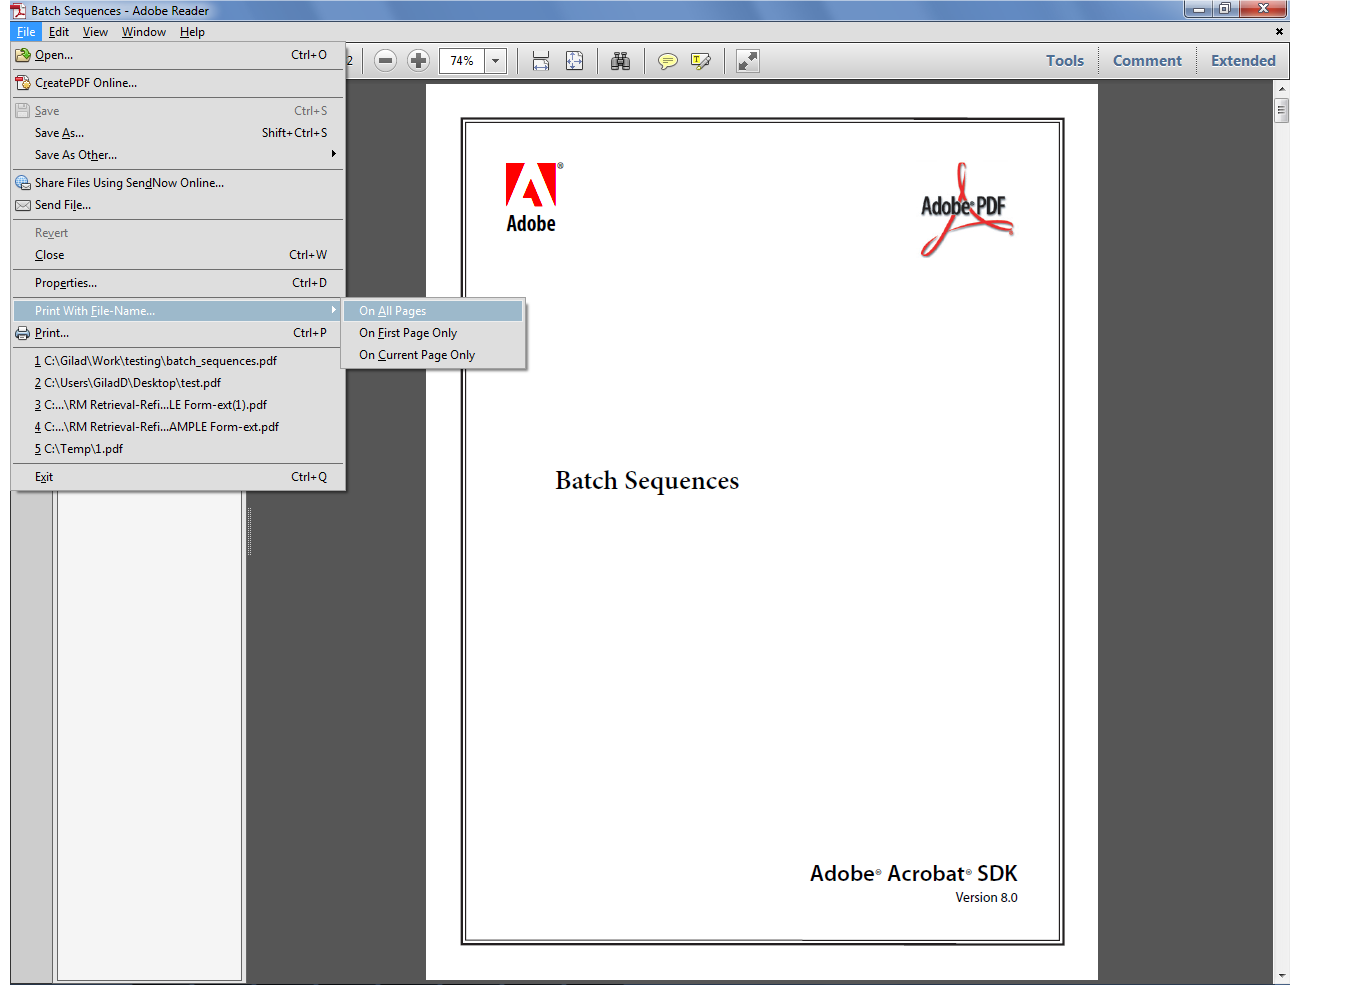Select the Find tool binoculars icon
The image size is (1346, 985).
(x=620, y=61)
